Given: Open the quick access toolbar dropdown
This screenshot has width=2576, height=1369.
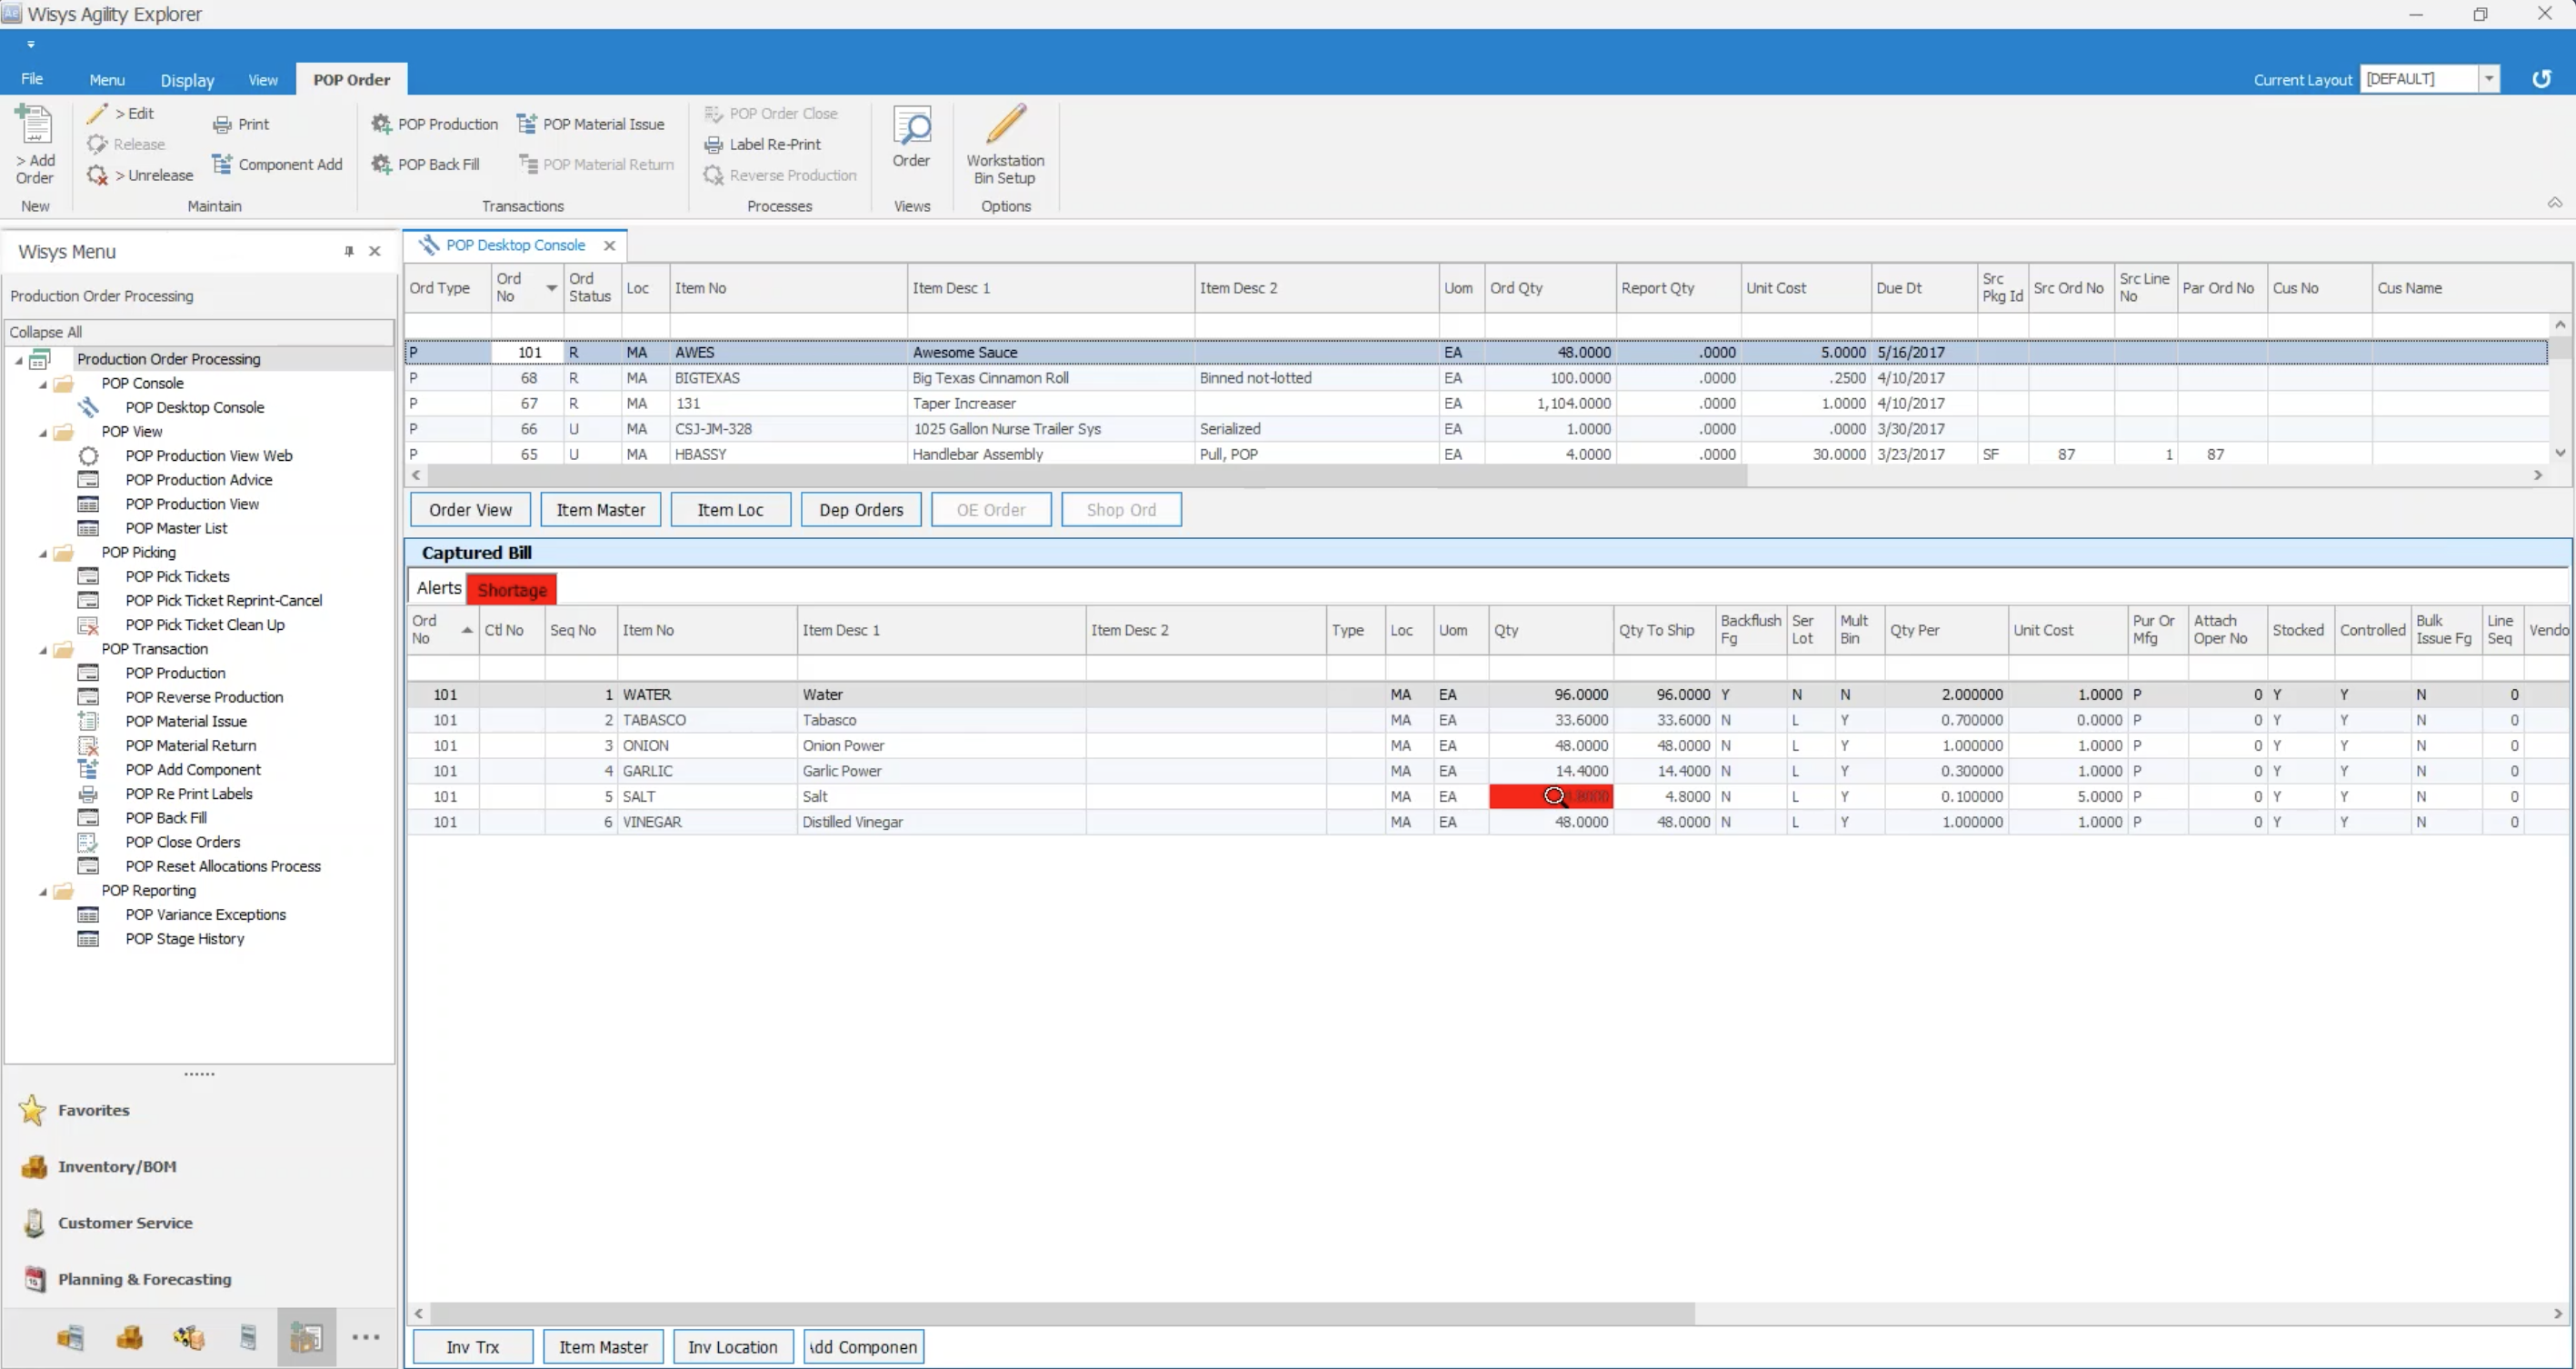Looking at the screenshot, I should pos(31,44).
